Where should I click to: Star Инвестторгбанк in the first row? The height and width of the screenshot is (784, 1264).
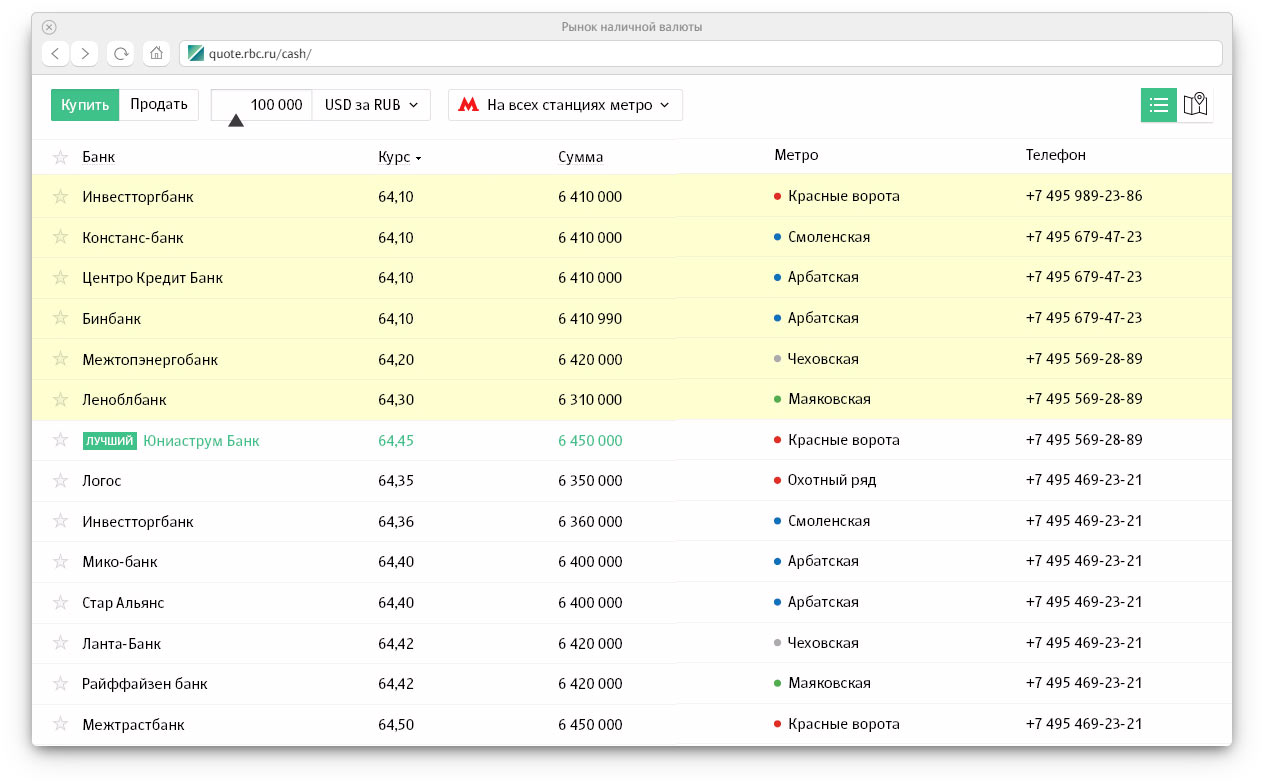point(61,197)
